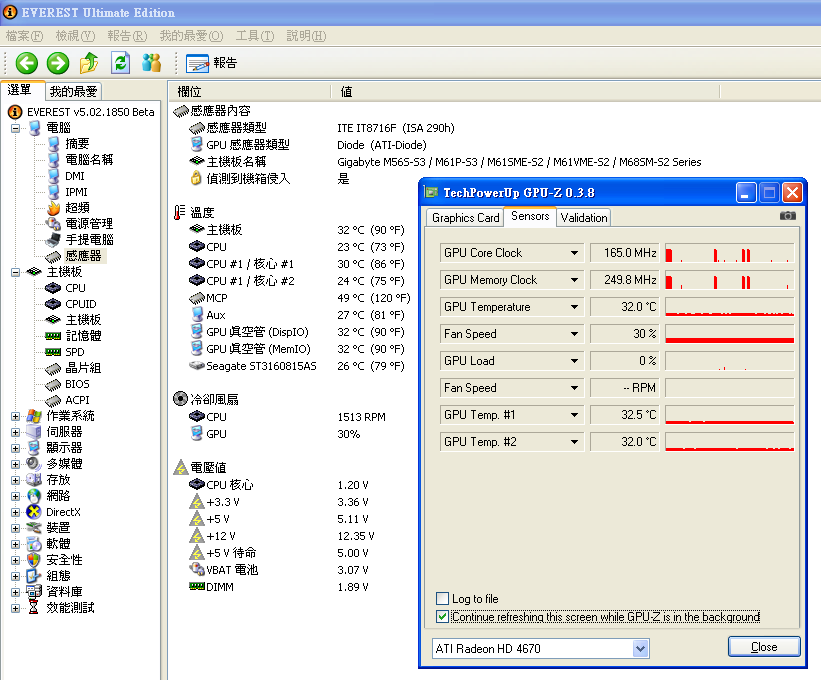Go forward with the green right arrow
This screenshot has width=821, height=680.
[58, 63]
